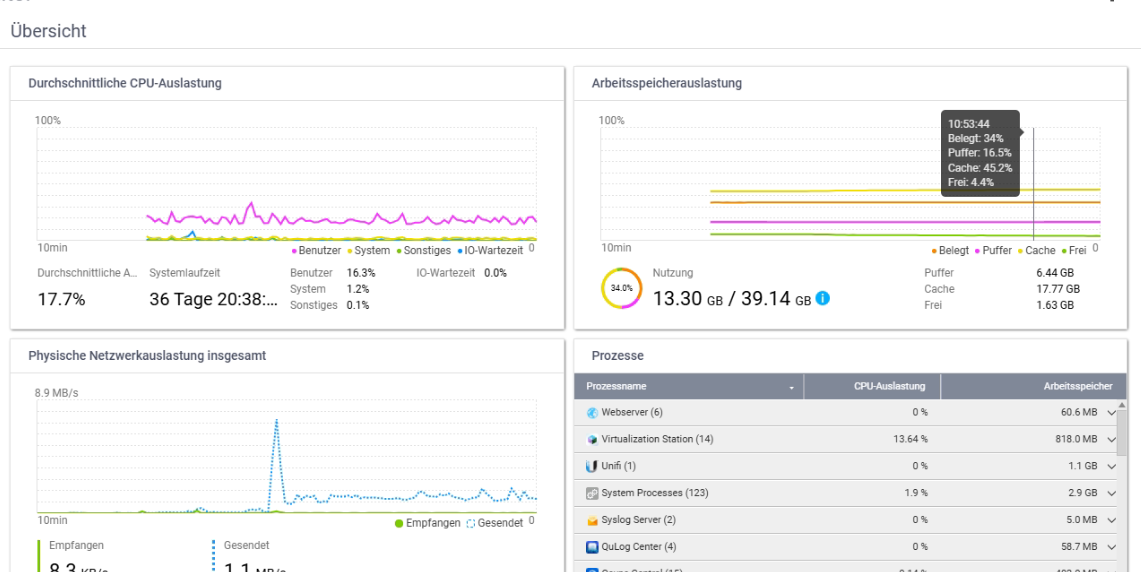Click the Belegt legend entry in memory chart

click(950, 250)
